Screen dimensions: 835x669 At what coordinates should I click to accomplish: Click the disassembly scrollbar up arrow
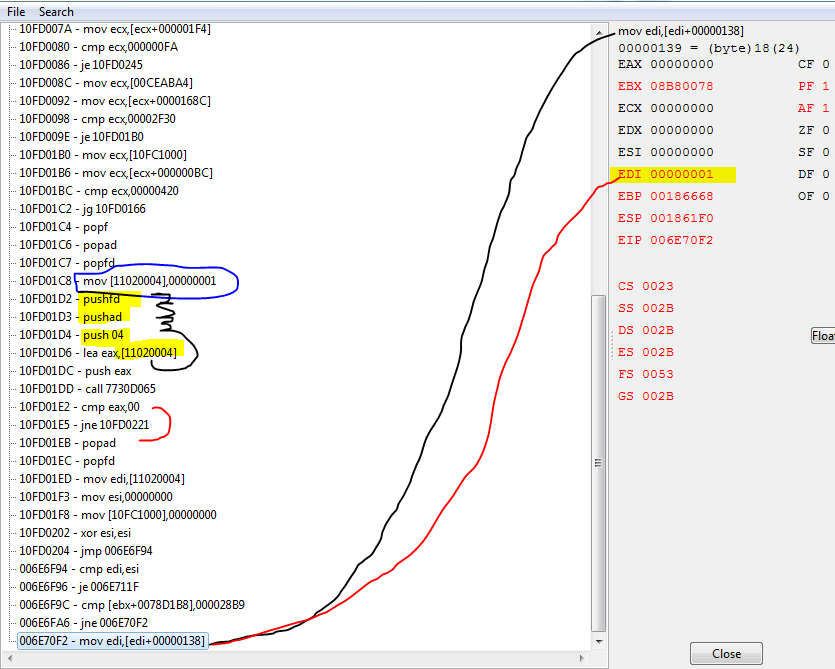(x=600, y=31)
